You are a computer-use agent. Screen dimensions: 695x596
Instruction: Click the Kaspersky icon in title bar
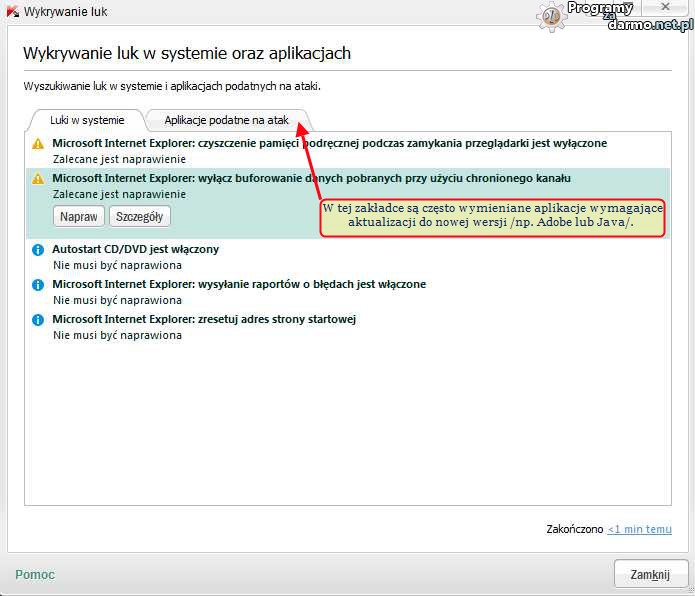coord(13,12)
